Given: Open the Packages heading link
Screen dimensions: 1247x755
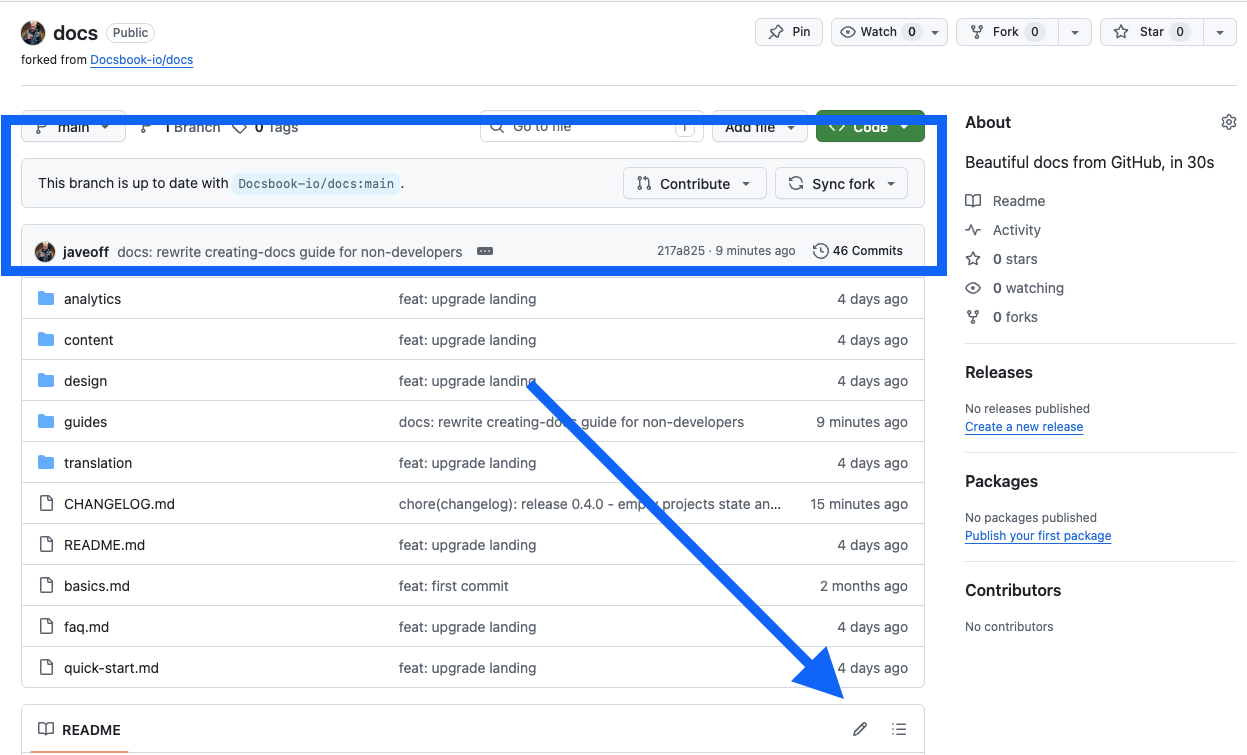Looking at the screenshot, I should point(1001,481).
